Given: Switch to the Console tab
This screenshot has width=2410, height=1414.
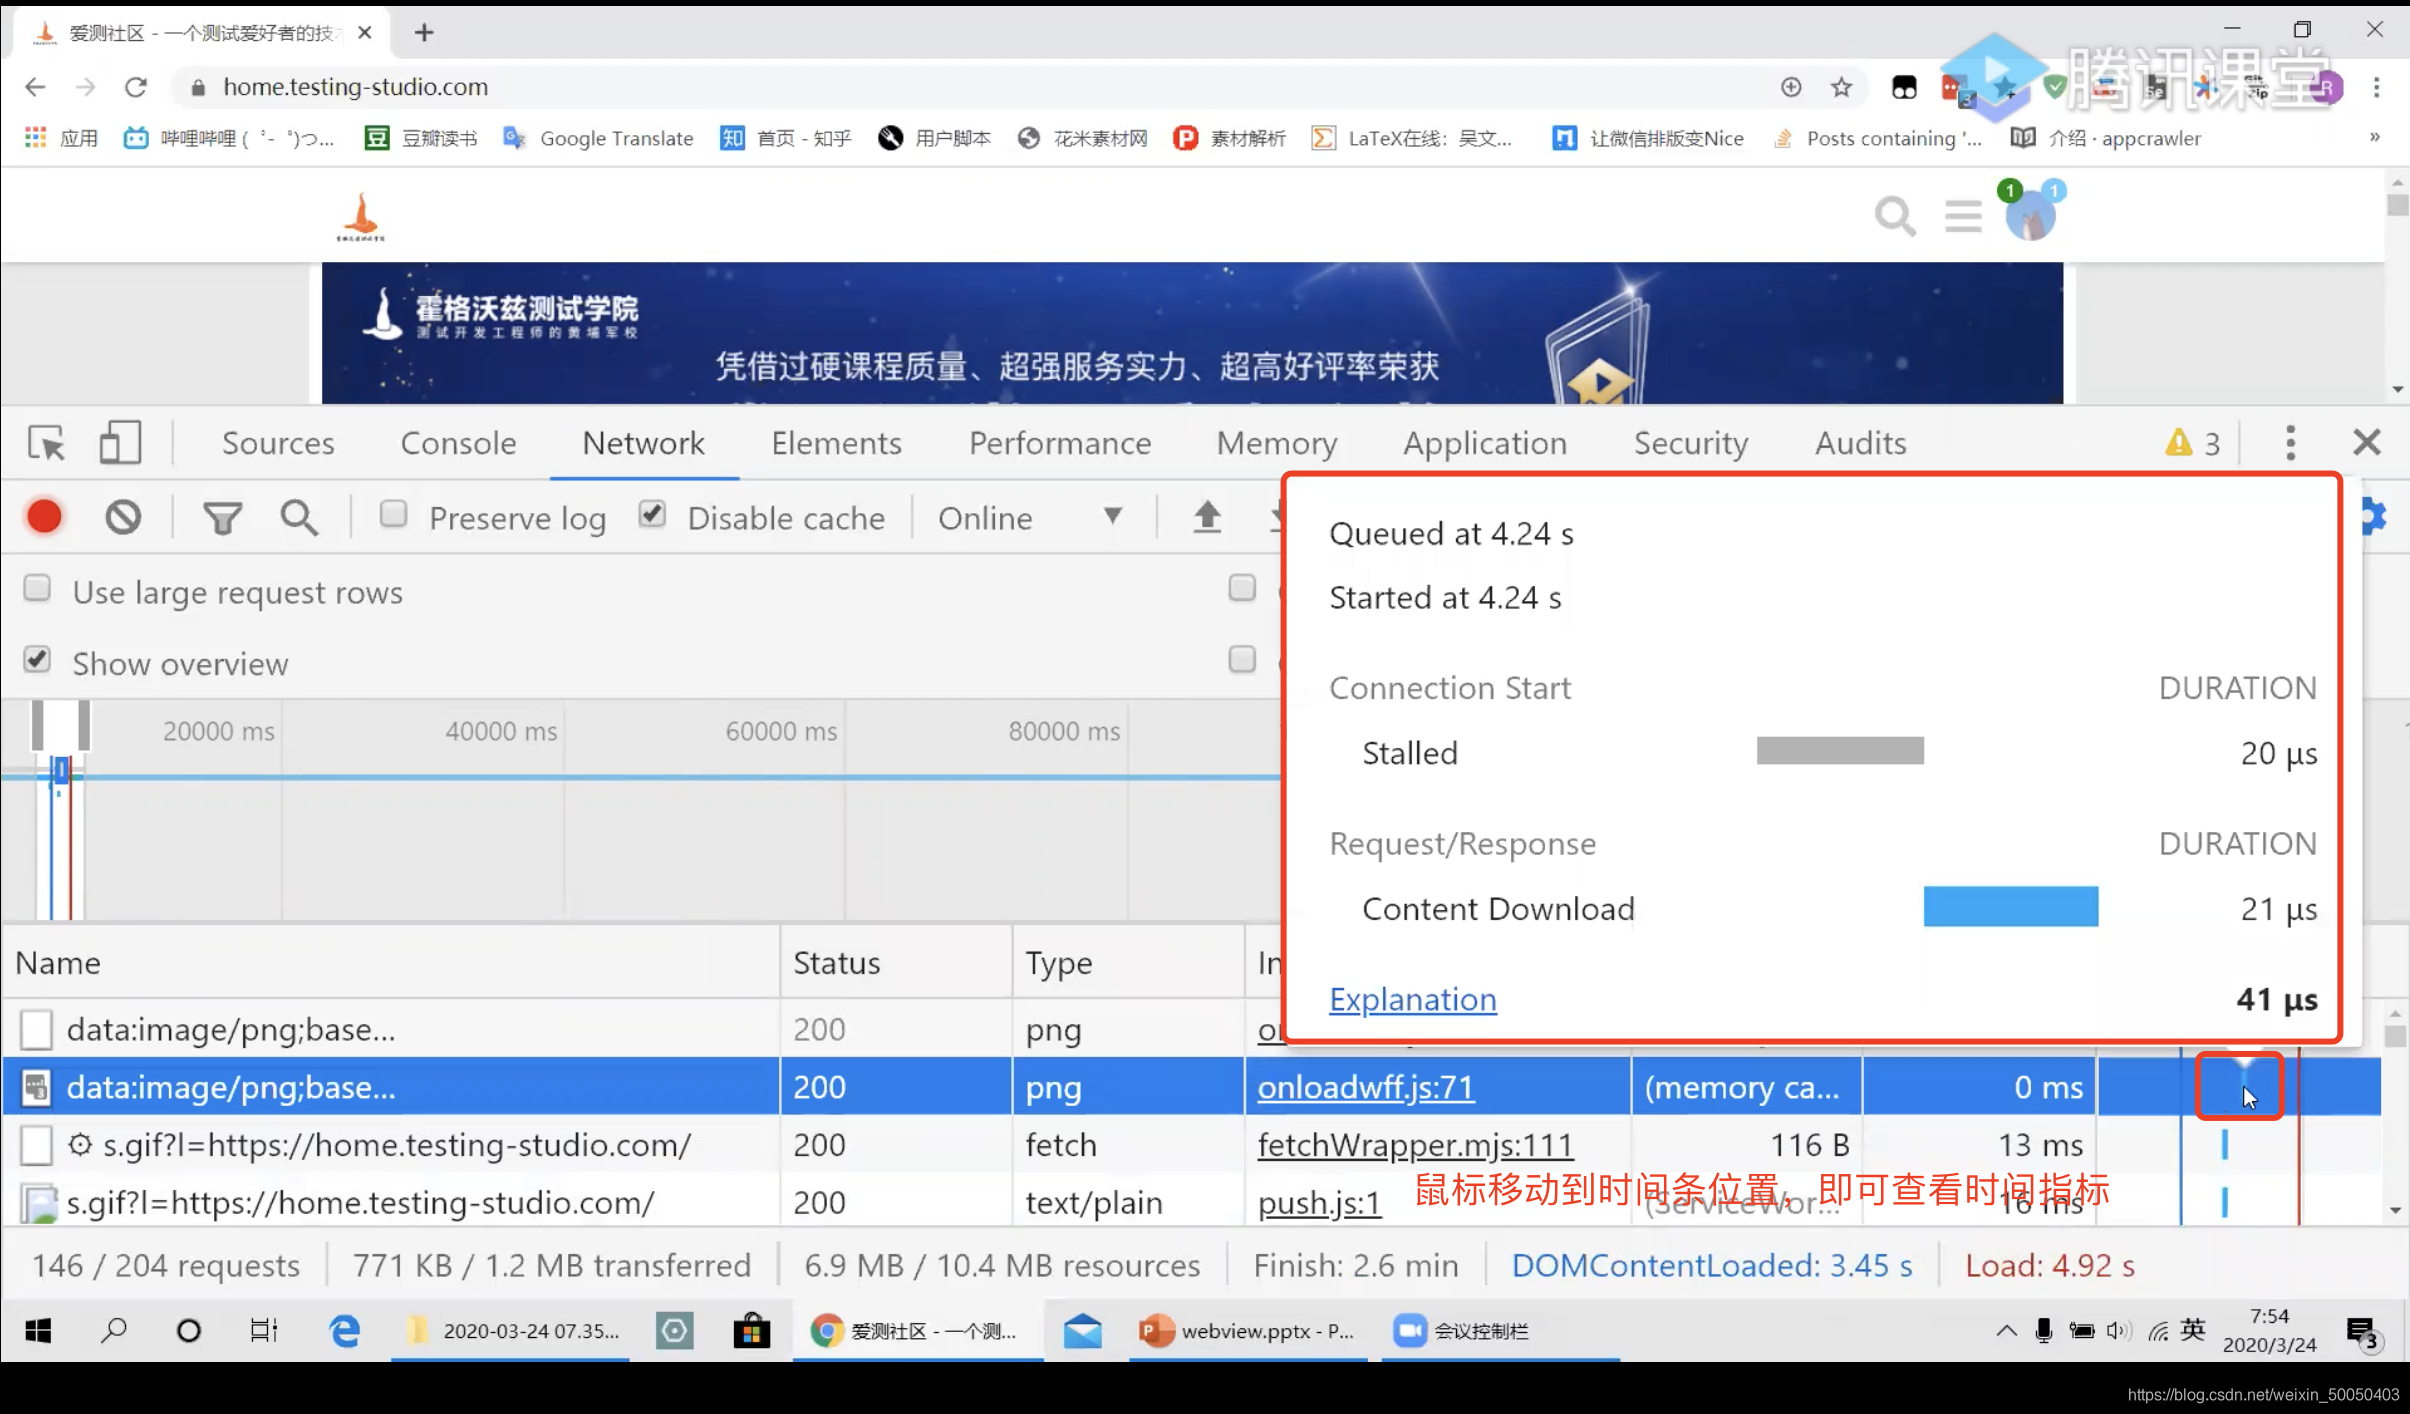Looking at the screenshot, I should point(458,443).
